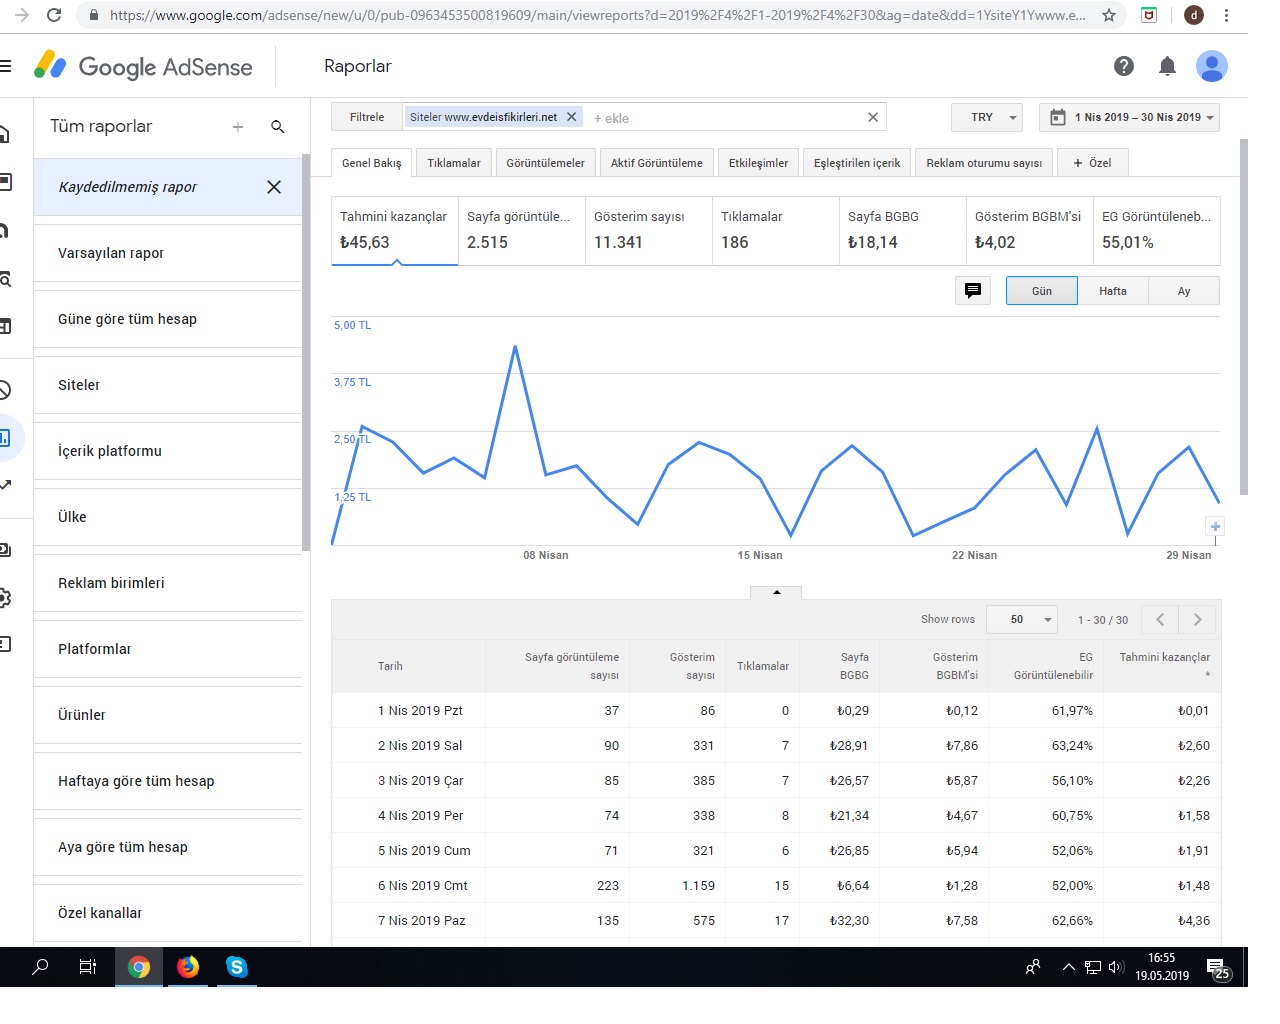The width and height of the screenshot is (1280, 1024).
Task: Switch chart grouping to Hafta
Action: [x=1113, y=291]
